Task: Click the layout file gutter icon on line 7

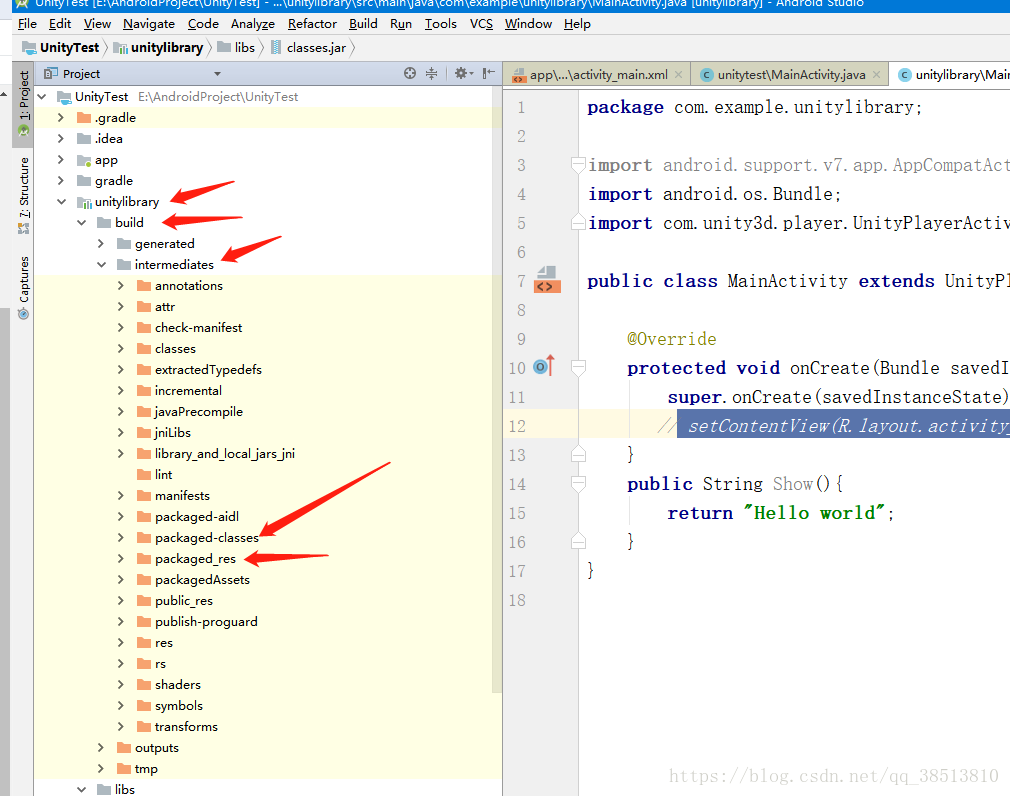Action: 547,280
